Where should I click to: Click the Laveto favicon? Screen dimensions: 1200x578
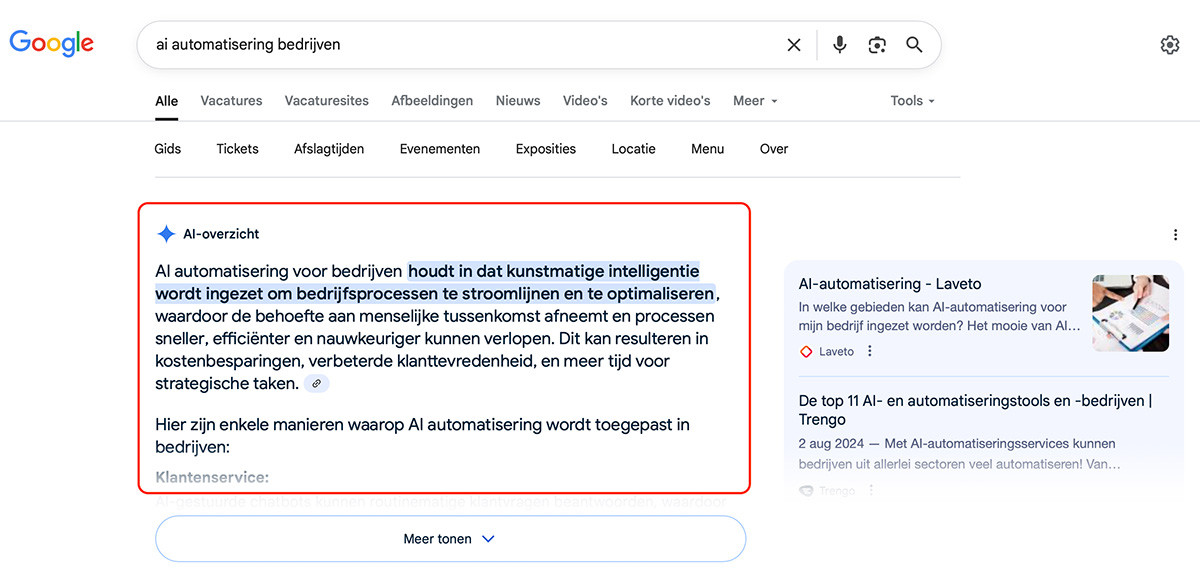coord(806,352)
